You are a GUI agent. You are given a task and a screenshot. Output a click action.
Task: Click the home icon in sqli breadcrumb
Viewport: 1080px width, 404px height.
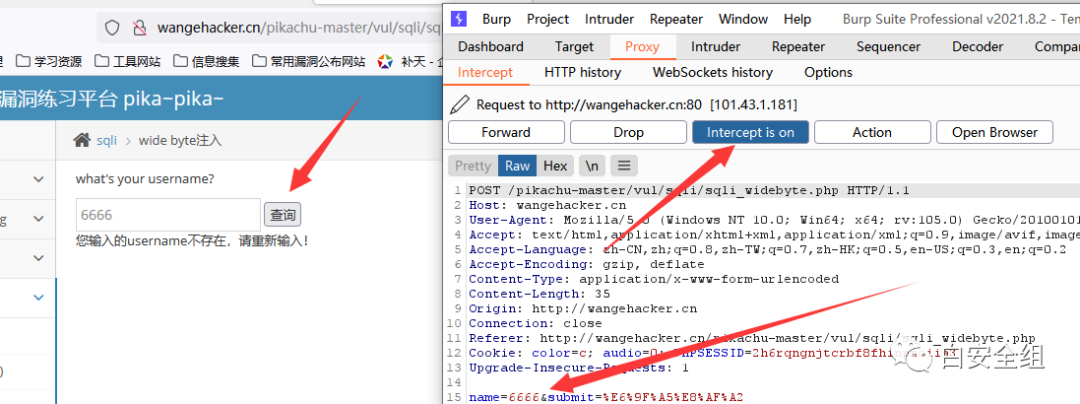click(82, 140)
